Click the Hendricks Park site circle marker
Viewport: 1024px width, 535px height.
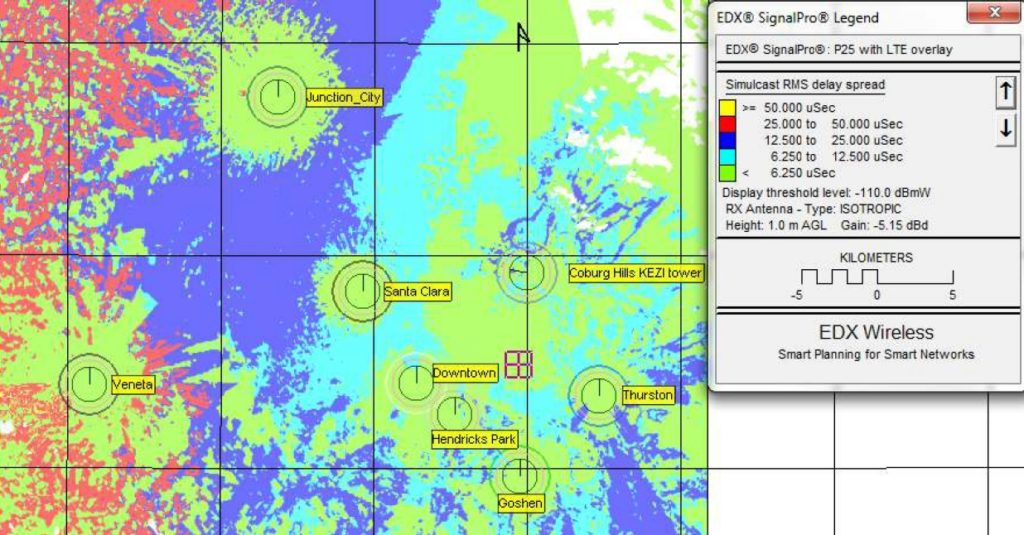coord(454,411)
